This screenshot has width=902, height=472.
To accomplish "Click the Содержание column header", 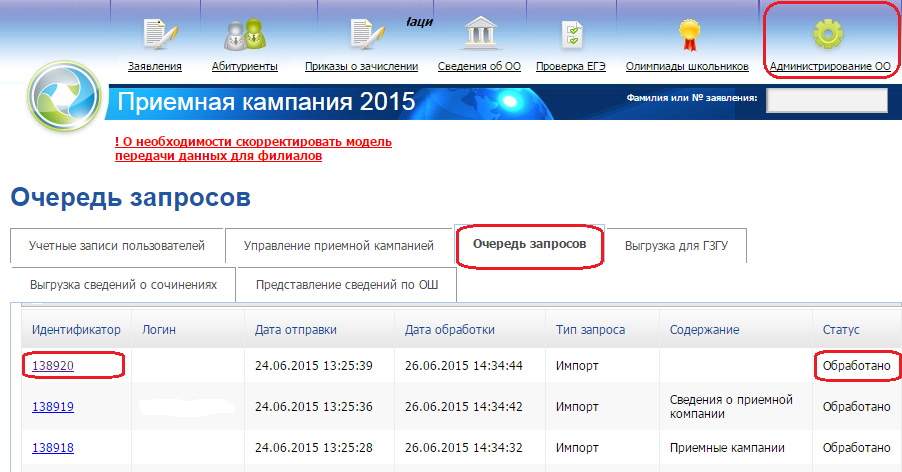I will tap(736, 329).
